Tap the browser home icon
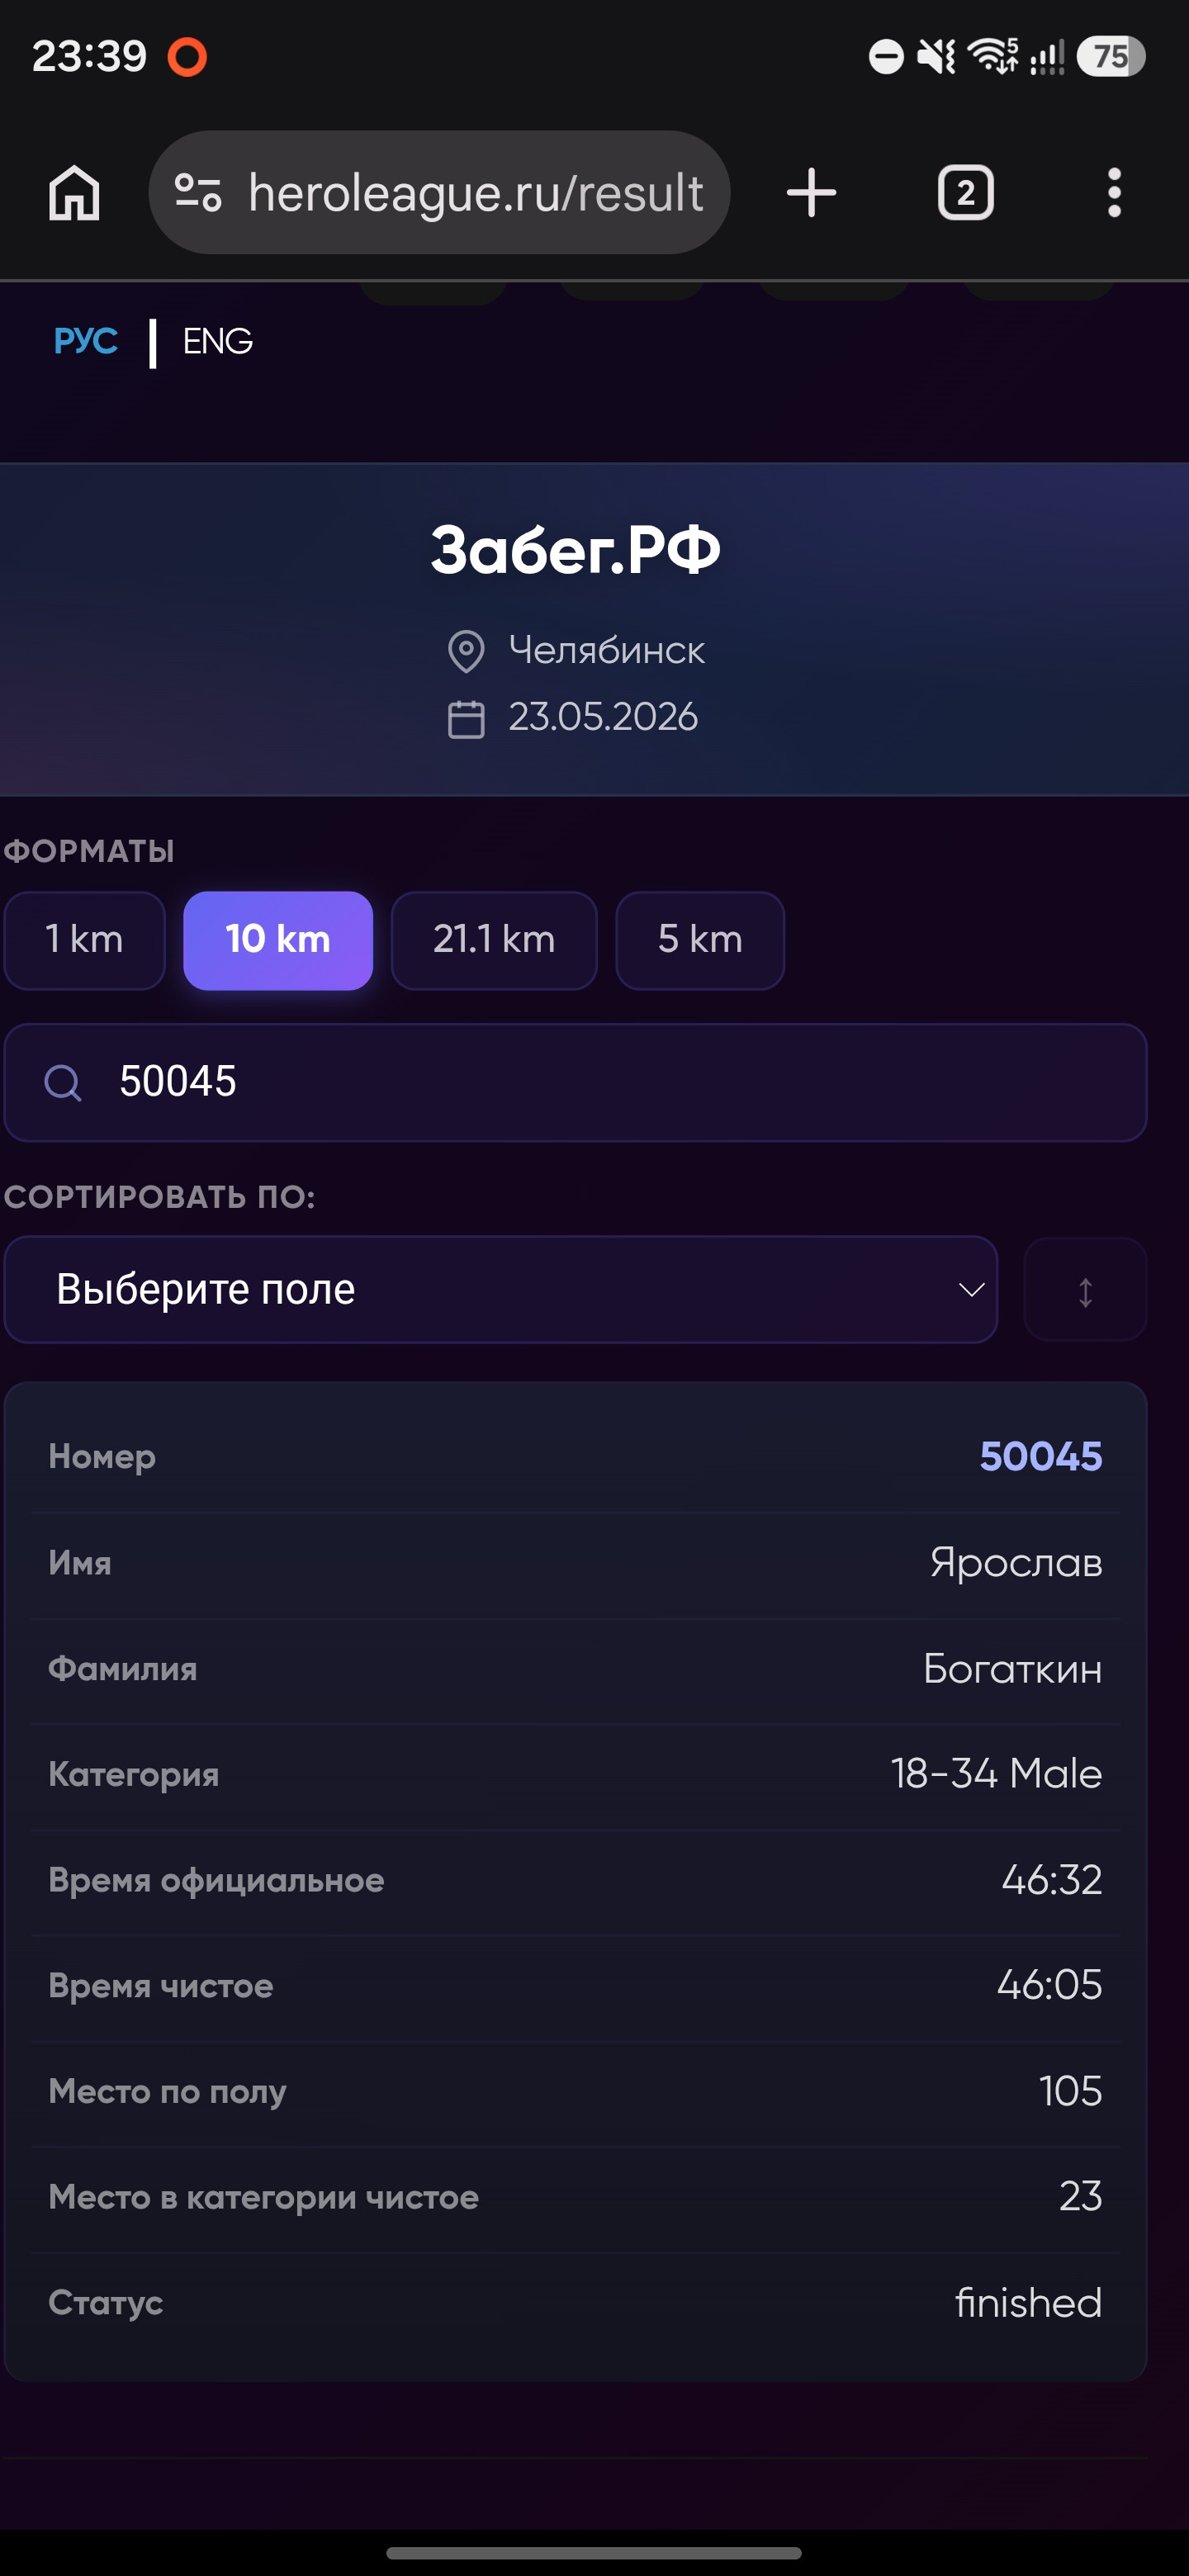This screenshot has height=2576, width=1189. 75,192
